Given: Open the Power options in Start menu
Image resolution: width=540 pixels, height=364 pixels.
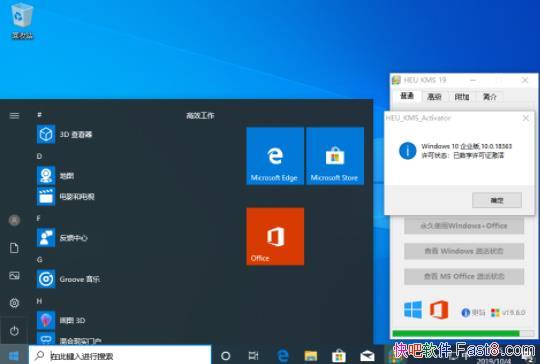Looking at the screenshot, I should point(14,331).
